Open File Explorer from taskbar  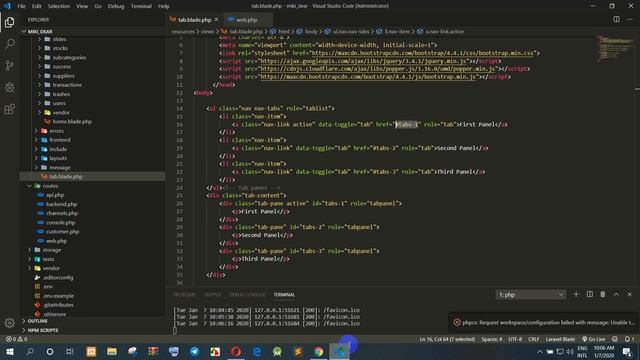click(x=111, y=351)
